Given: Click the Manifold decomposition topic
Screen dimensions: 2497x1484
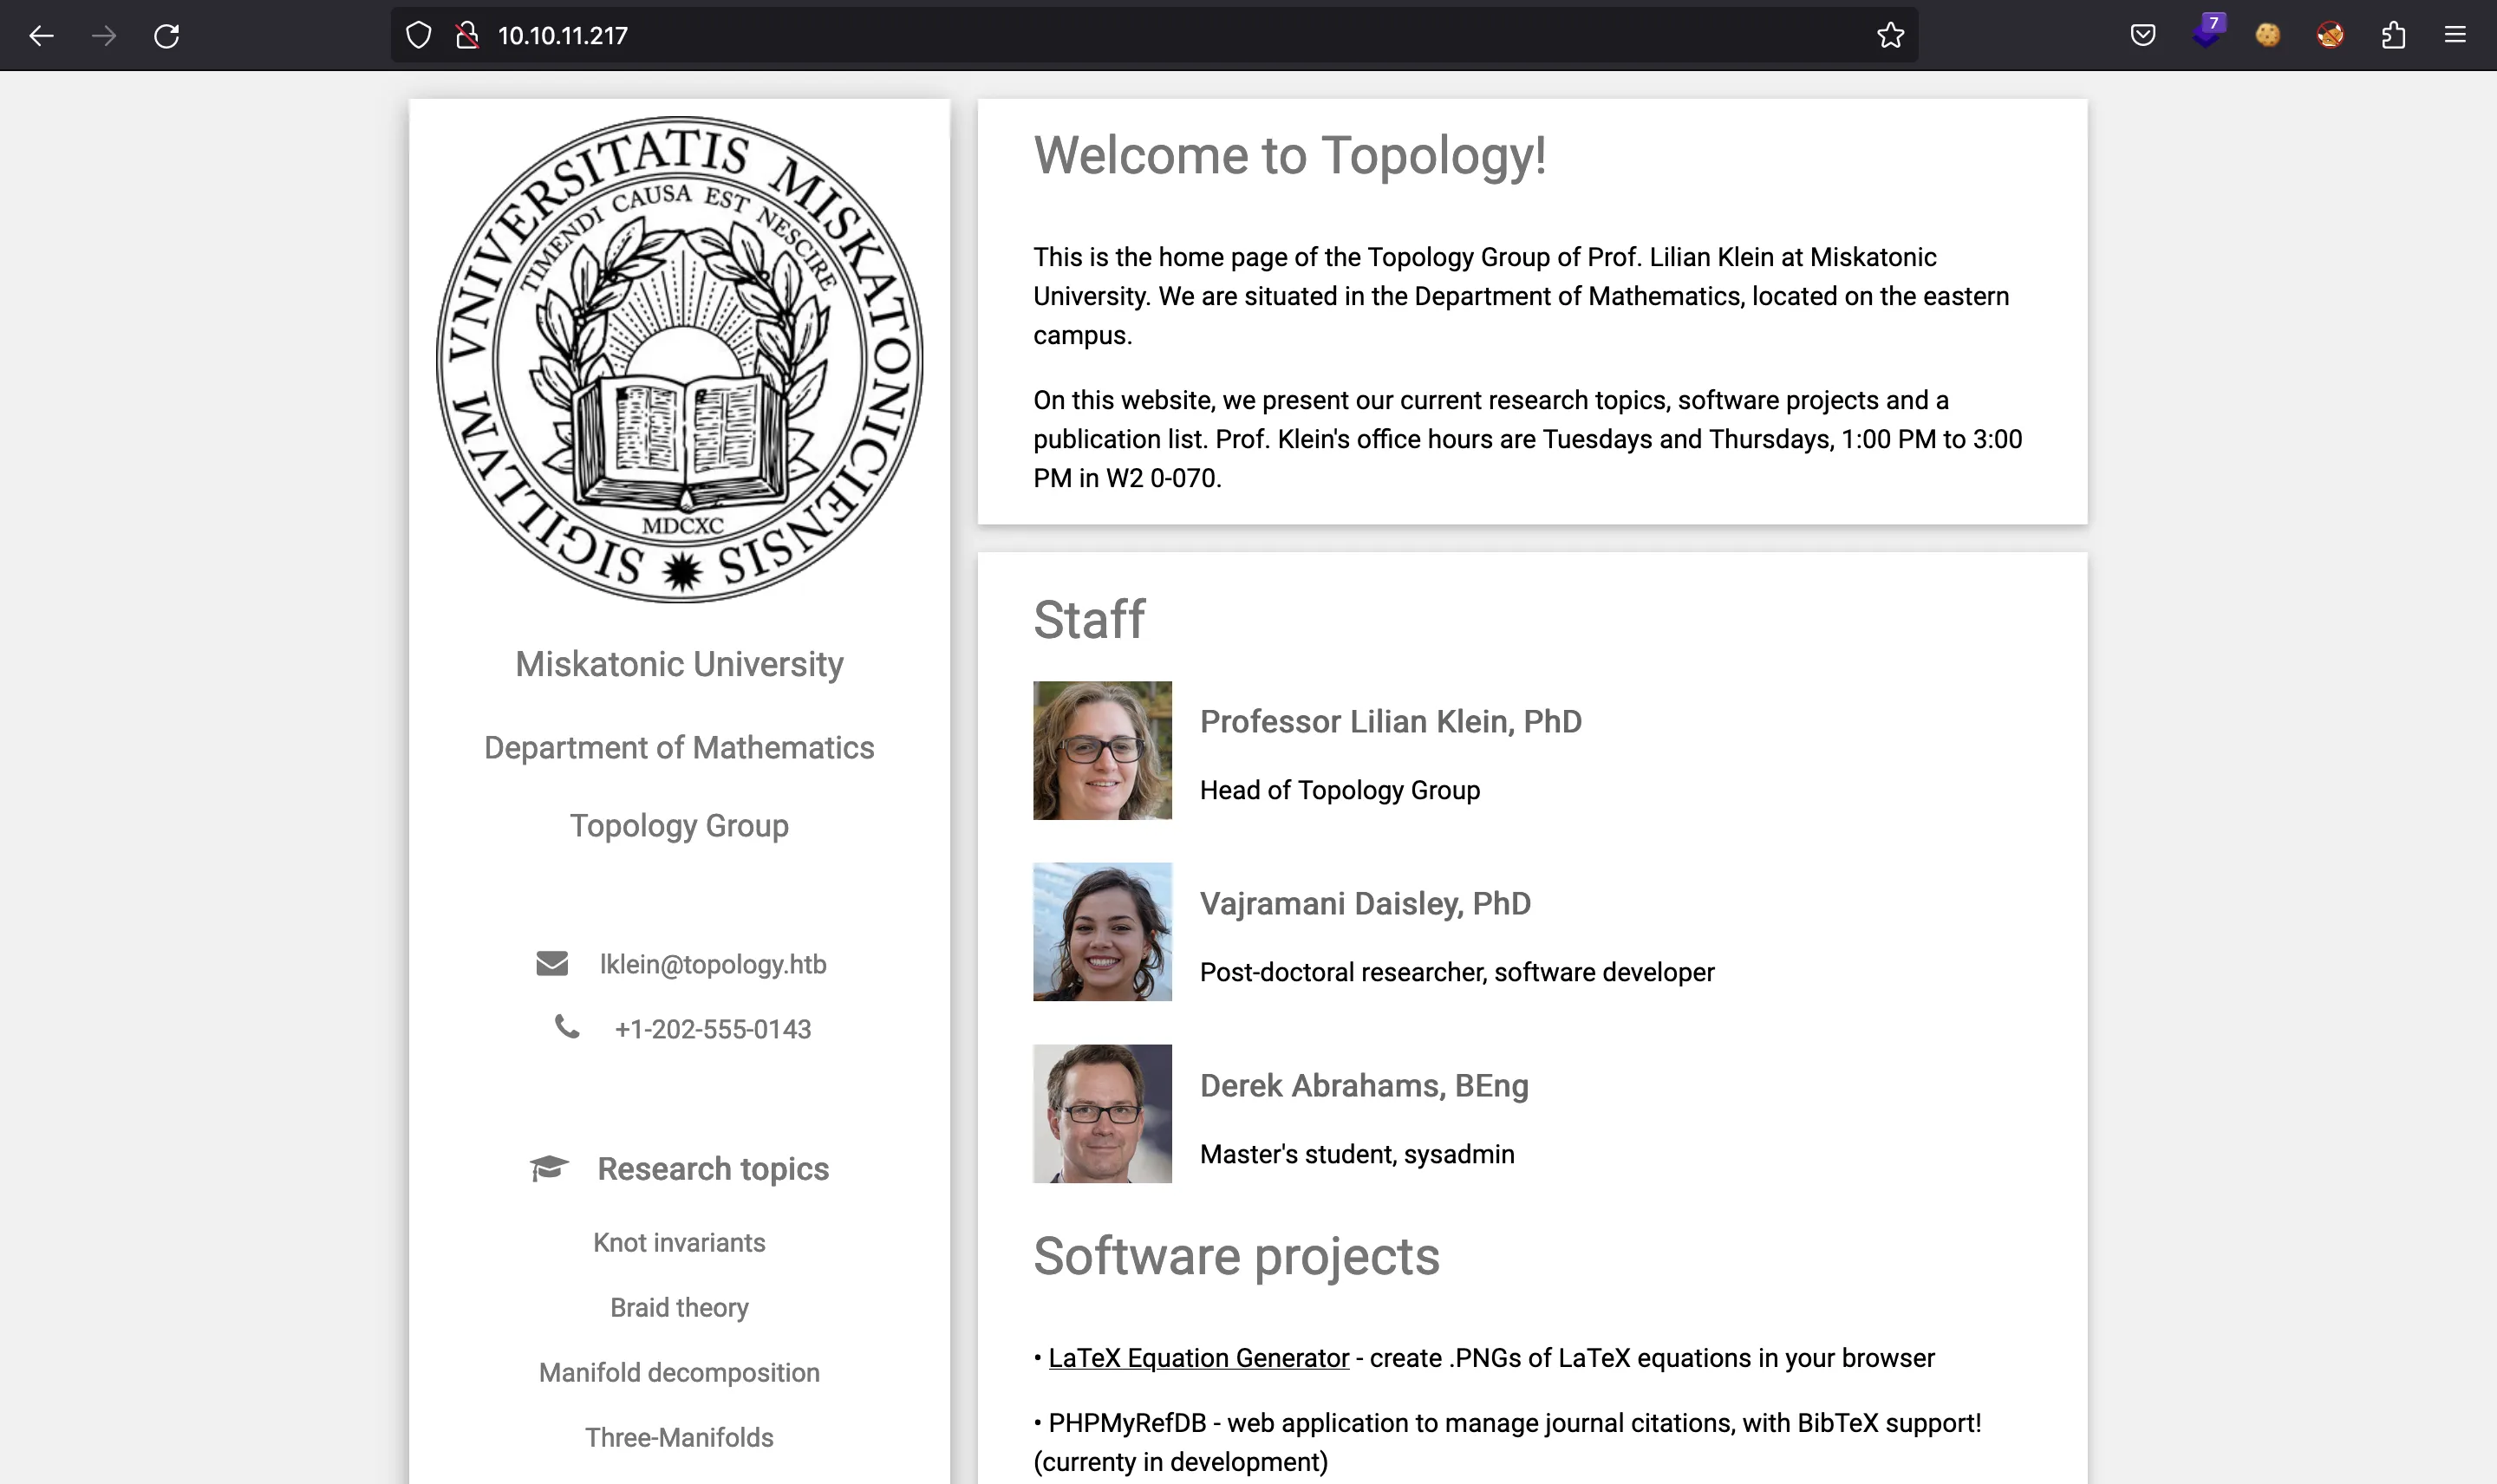Looking at the screenshot, I should pyautogui.click(x=679, y=1373).
